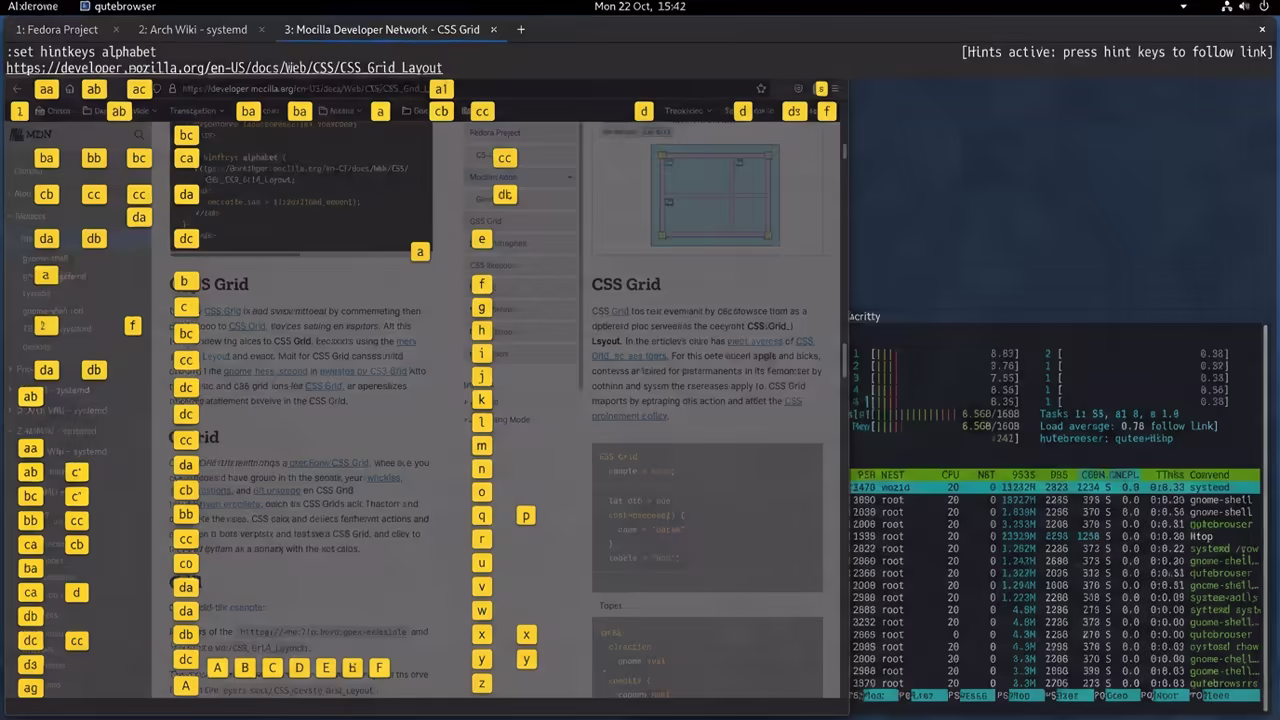
Task: Open Activities at top-left of panel
Action: [x=33, y=6]
